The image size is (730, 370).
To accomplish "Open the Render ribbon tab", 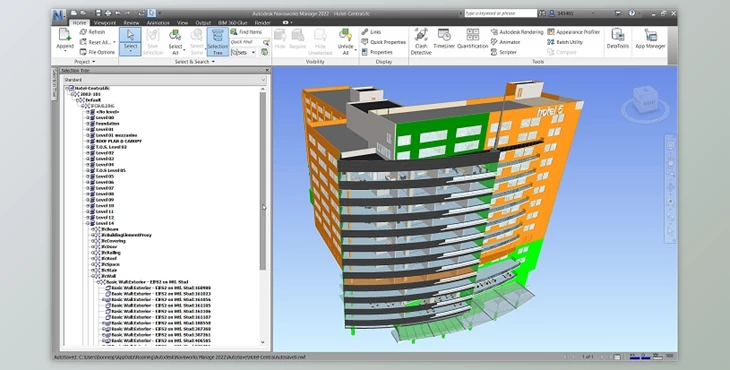I will (x=263, y=22).
